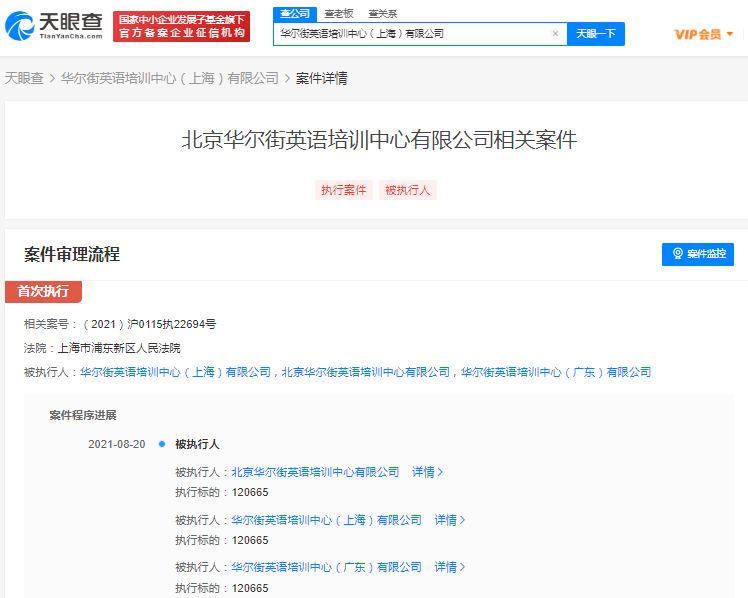748x598 pixels.
Task: Click the 案件详情 breadcrumb text
Action: (x=322, y=78)
